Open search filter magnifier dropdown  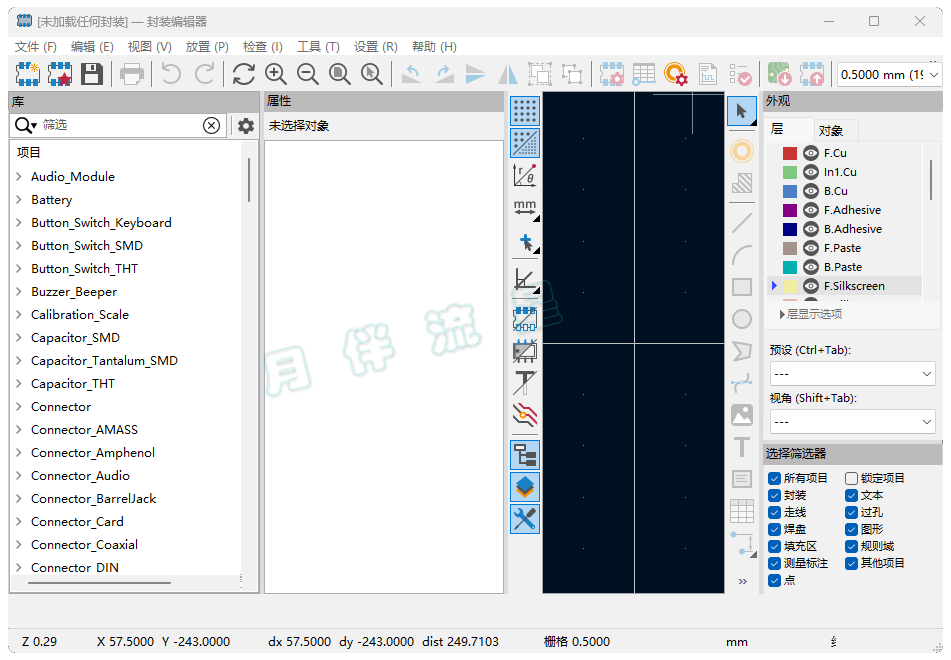click(25, 125)
